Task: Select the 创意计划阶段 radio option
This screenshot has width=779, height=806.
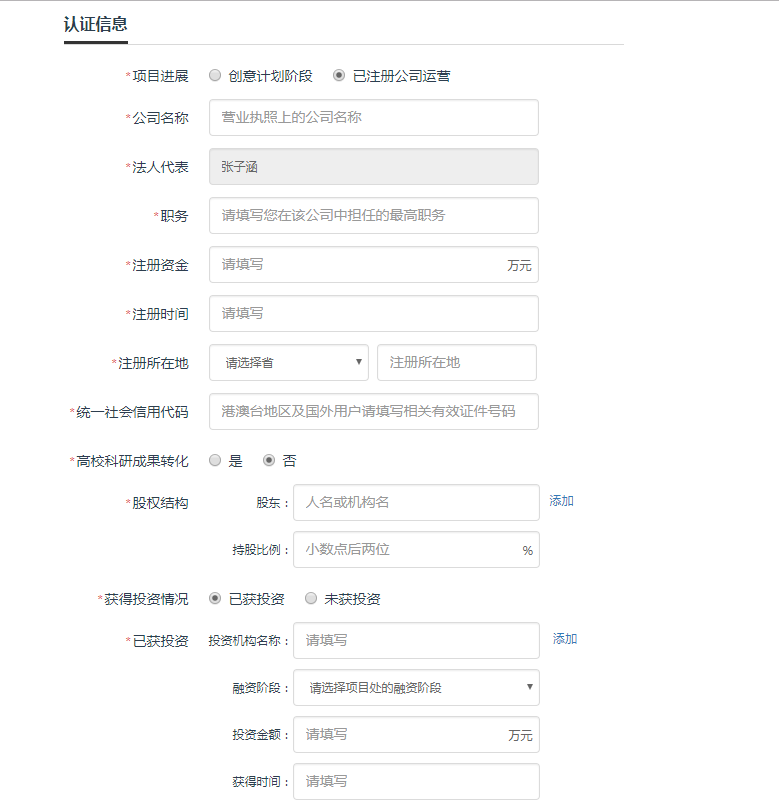Action: click(215, 75)
